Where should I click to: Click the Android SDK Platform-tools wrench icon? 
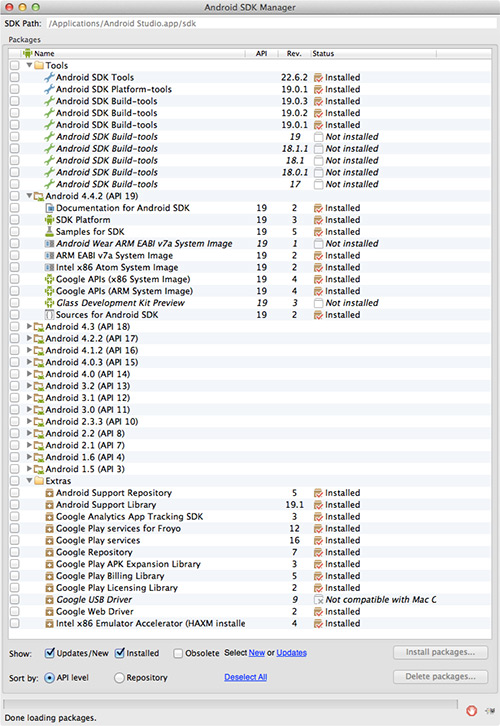click(x=49, y=89)
